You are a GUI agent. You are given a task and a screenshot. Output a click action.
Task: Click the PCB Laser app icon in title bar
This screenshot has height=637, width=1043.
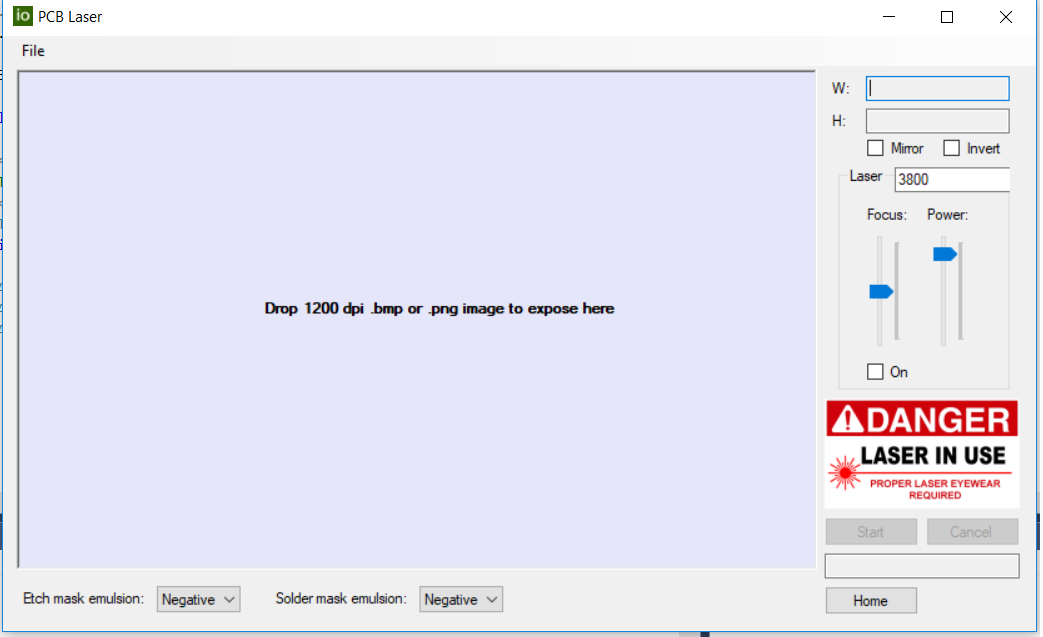coord(22,16)
